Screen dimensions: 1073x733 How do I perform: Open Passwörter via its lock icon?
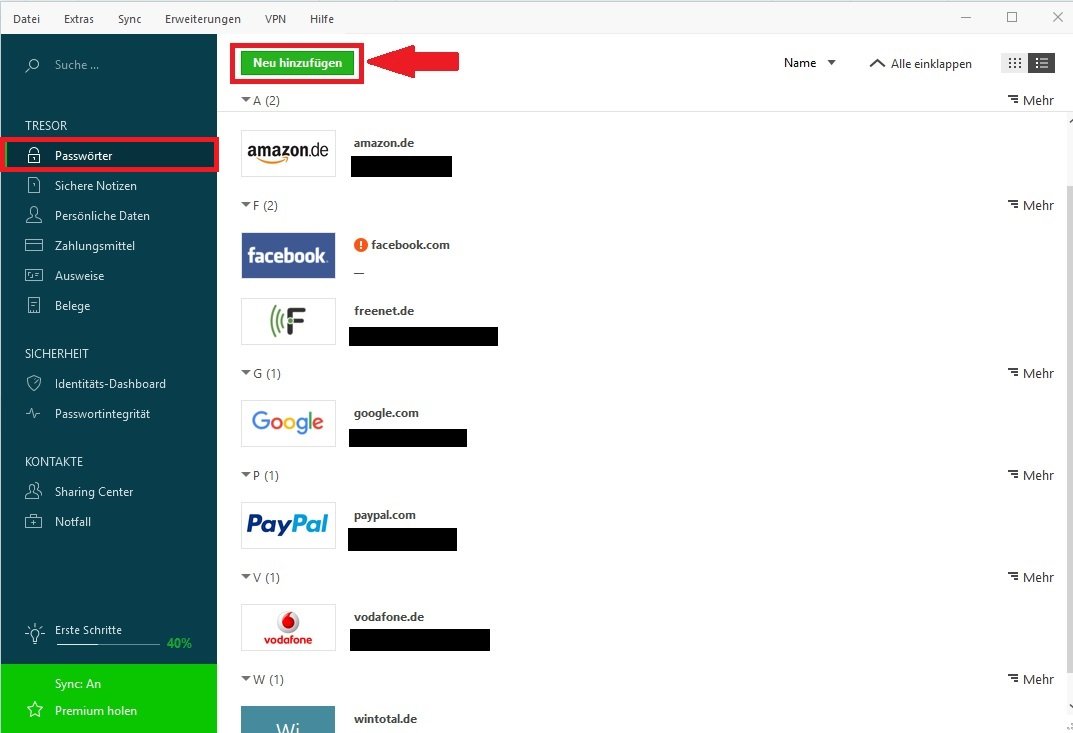34,155
